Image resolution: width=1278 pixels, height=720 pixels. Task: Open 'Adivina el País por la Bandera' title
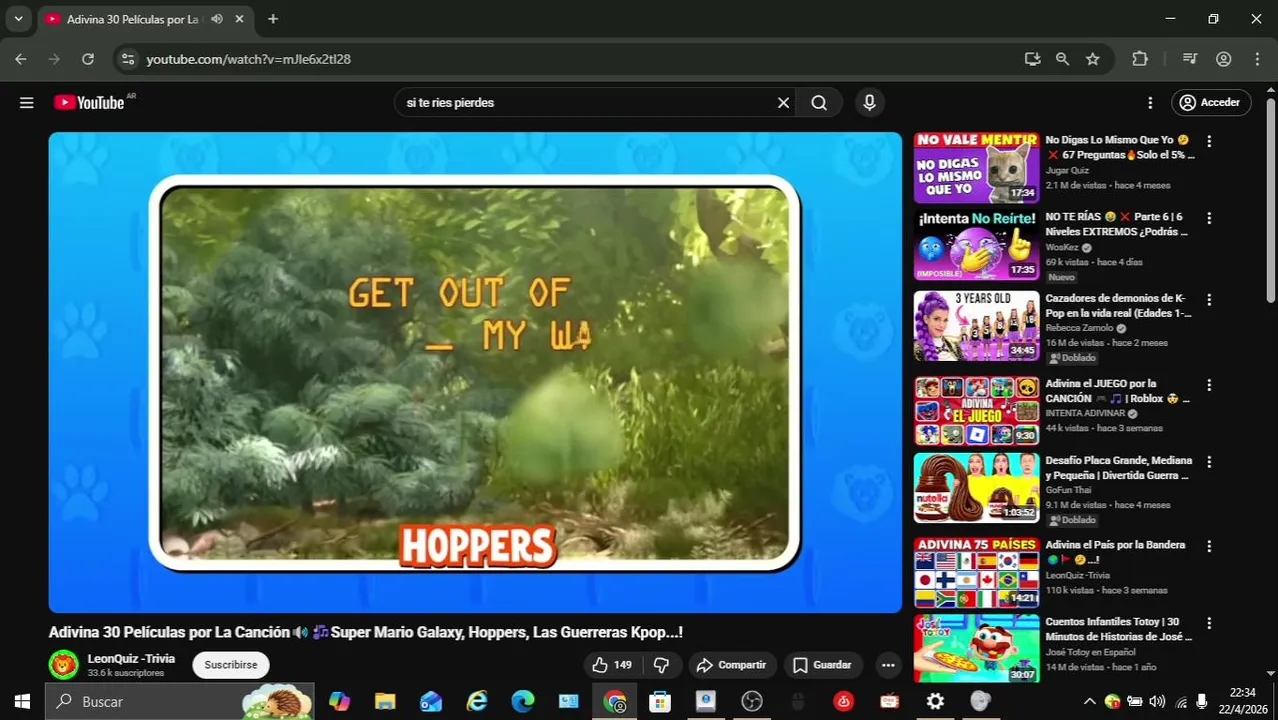pyautogui.click(x=1115, y=552)
